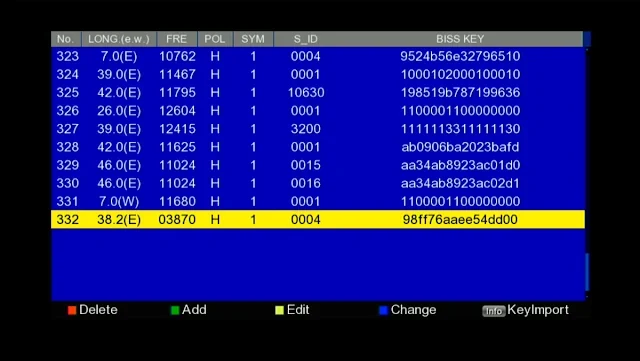Screen dimensions: 640x361
Task: Select row number 331
Action: (318, 201)
